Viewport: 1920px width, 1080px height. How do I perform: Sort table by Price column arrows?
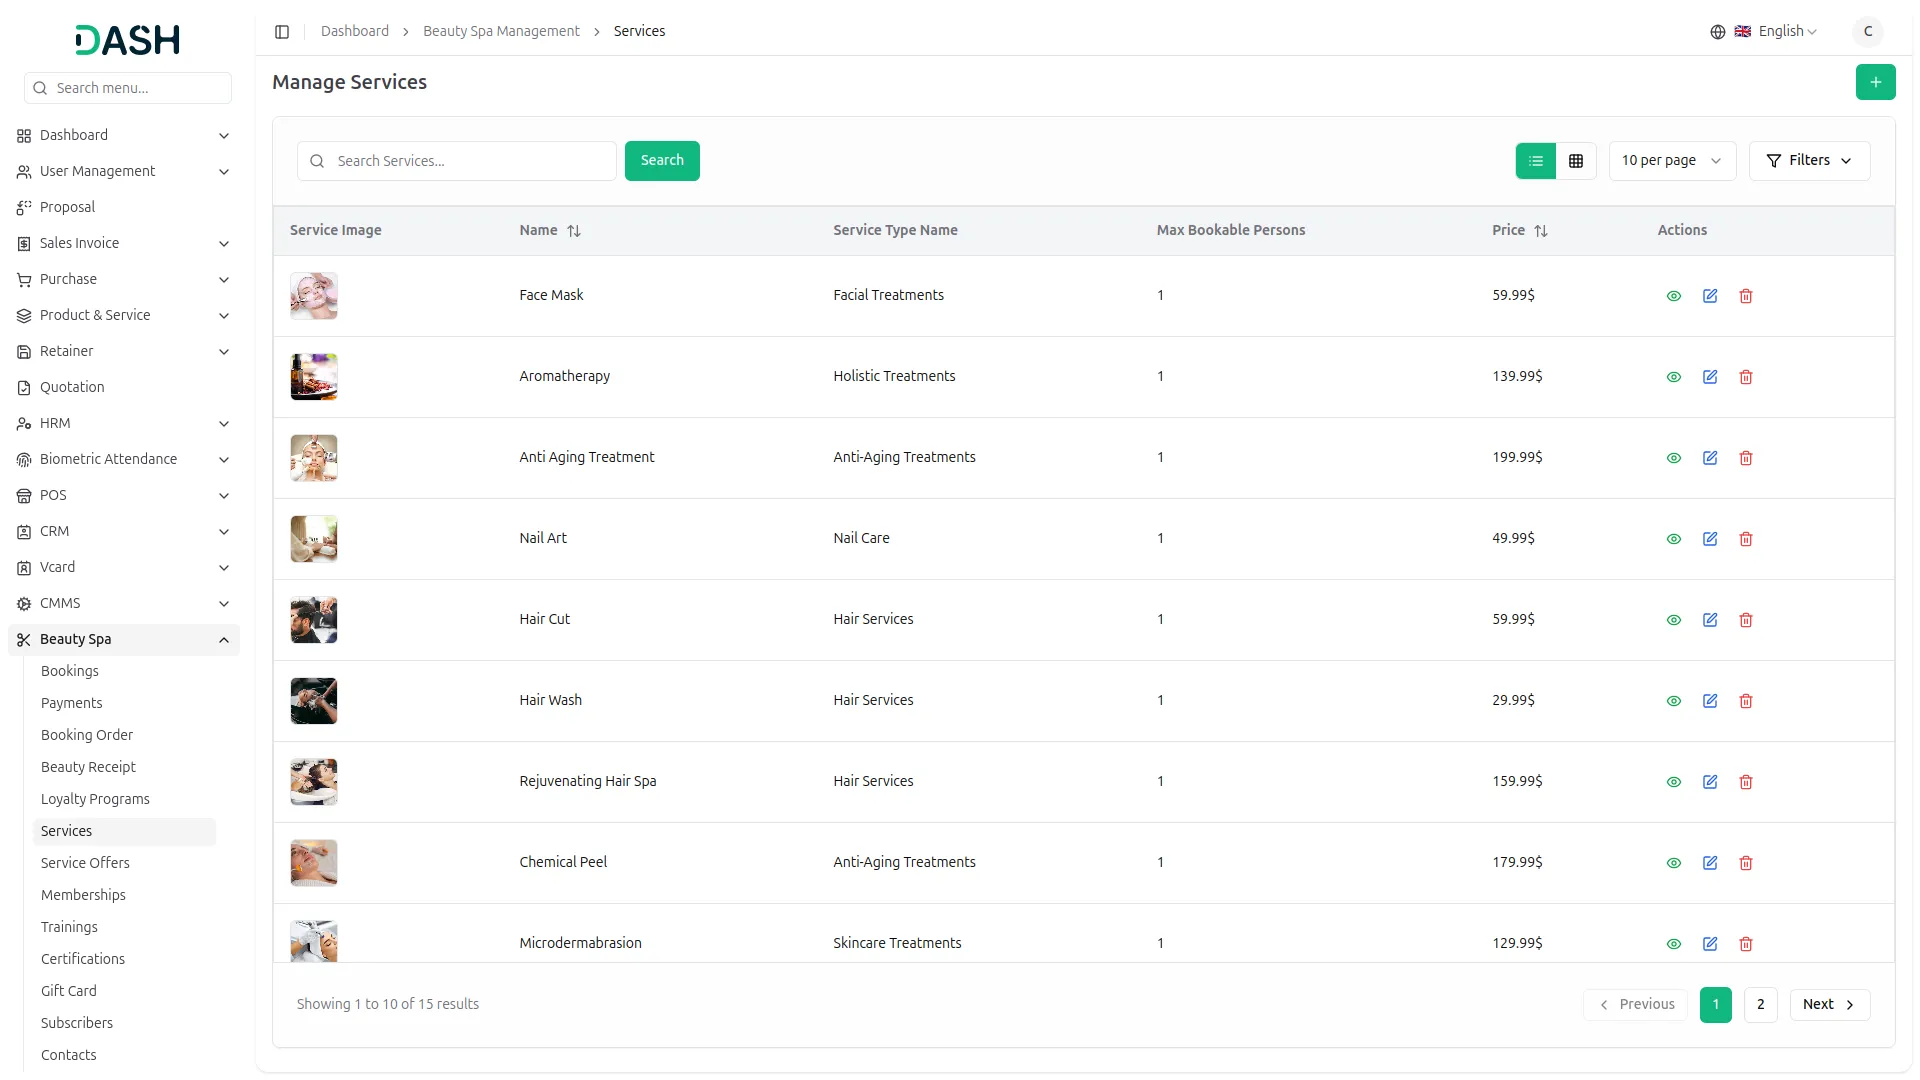[x=1541, y=231]
